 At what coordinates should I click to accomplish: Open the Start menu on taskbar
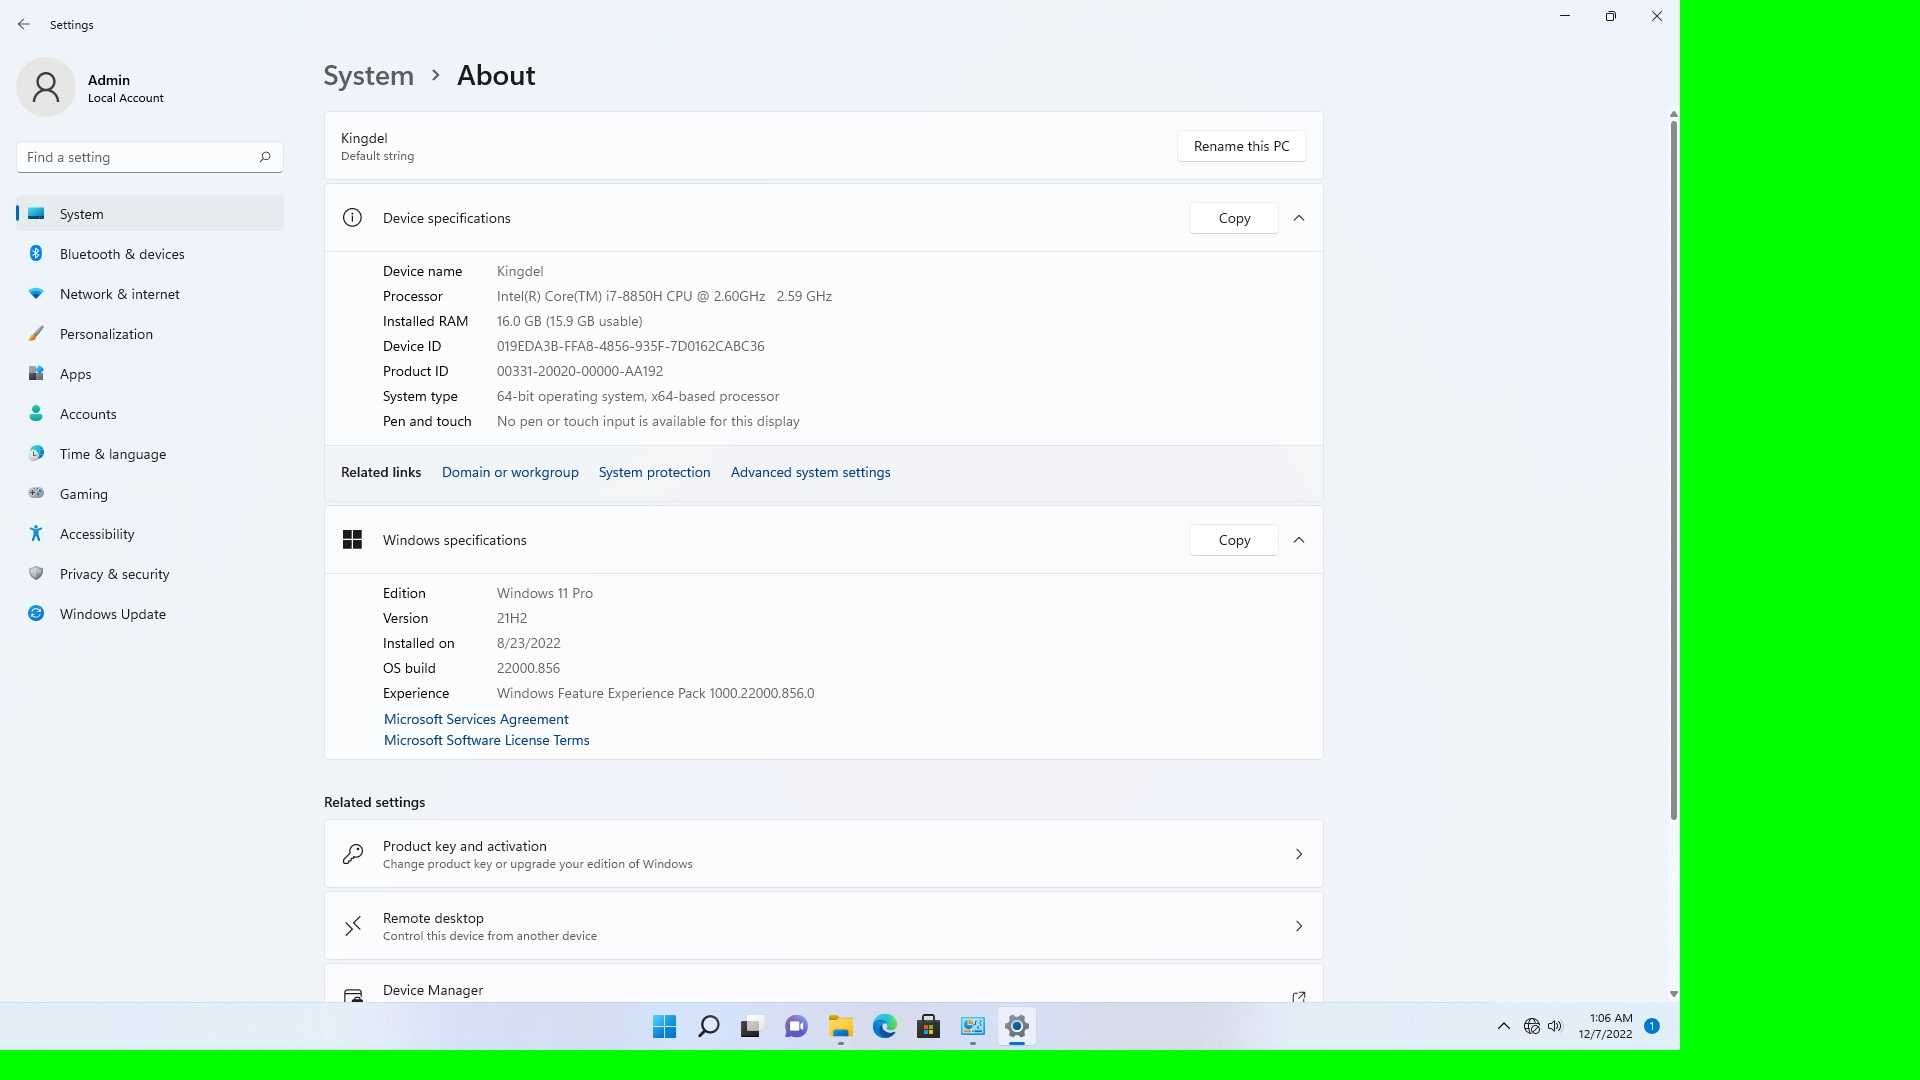point(664,1026)
